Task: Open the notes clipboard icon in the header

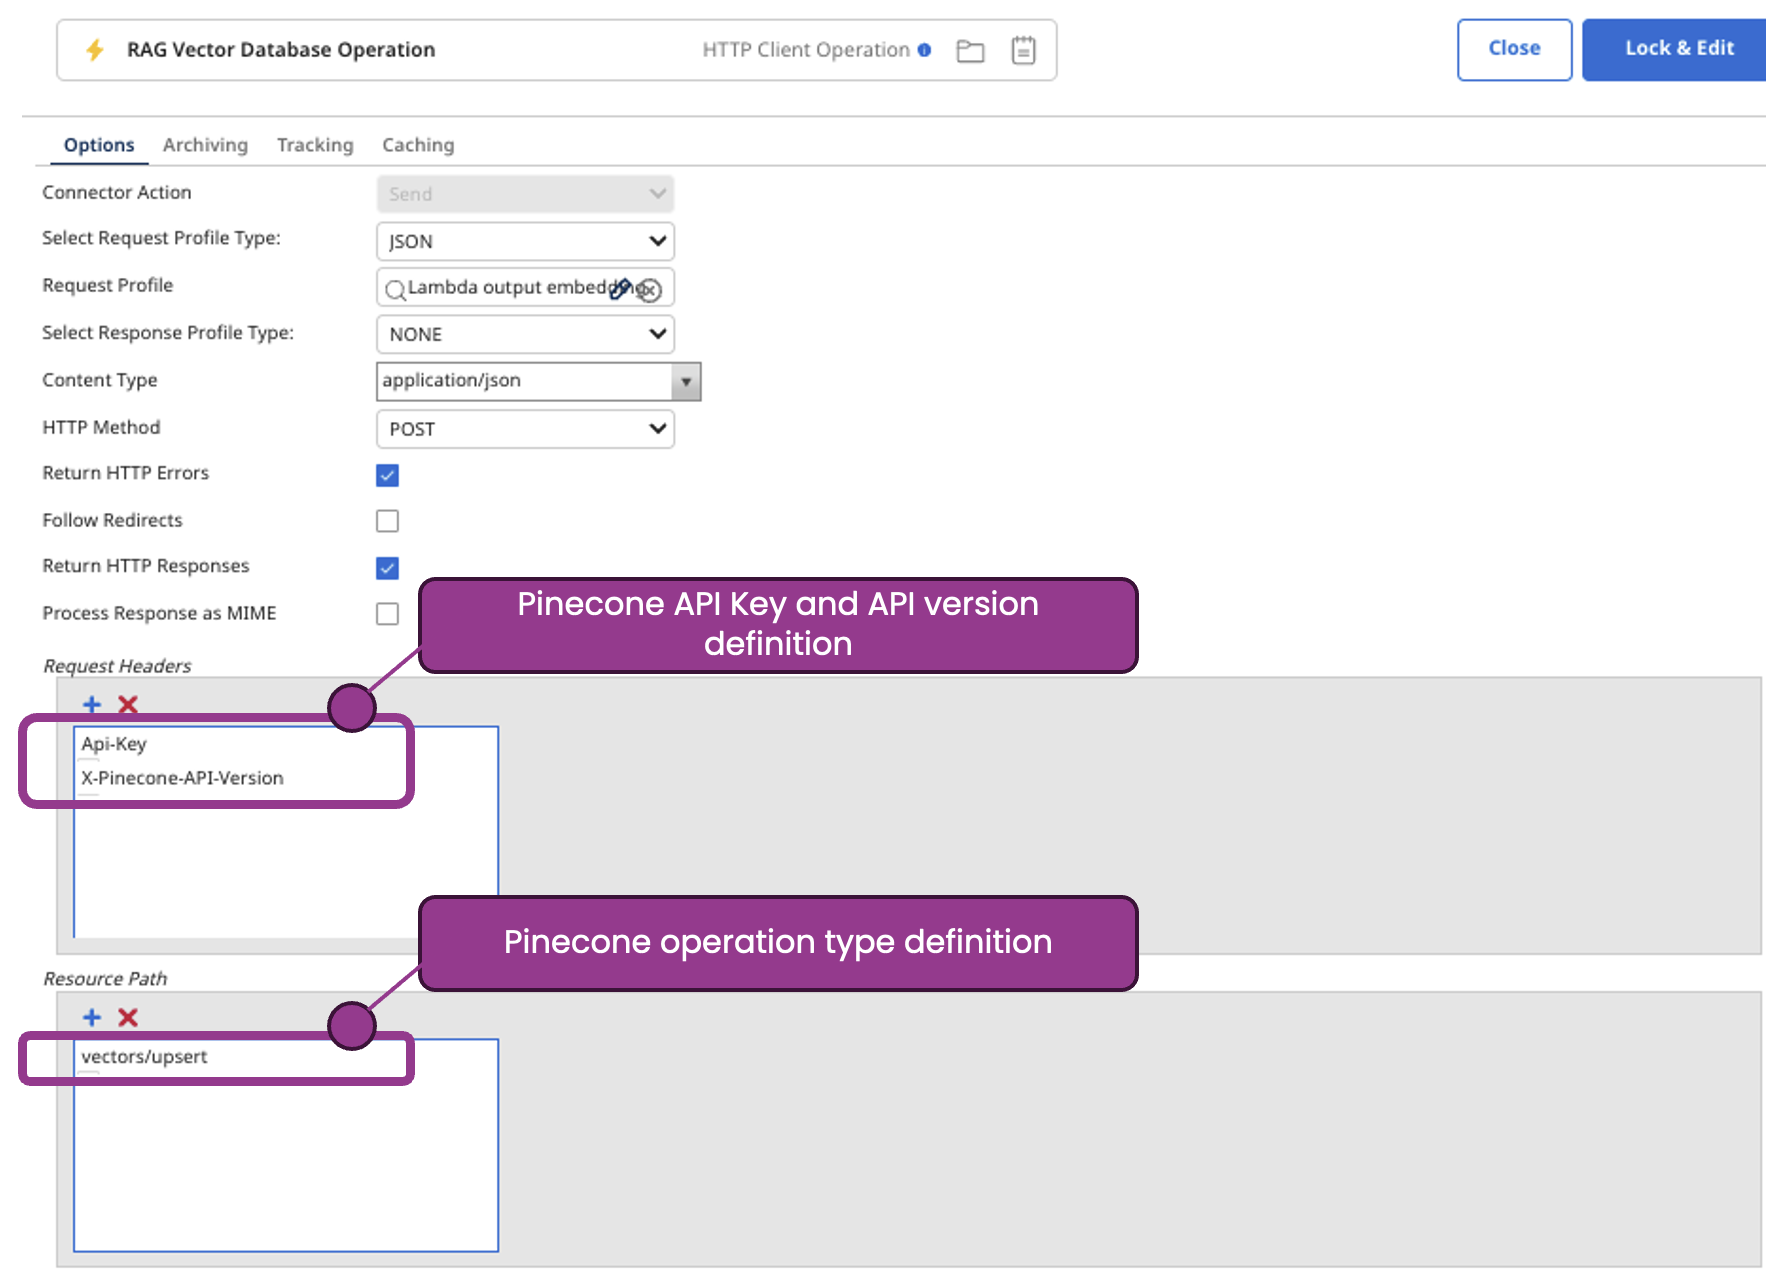Action: click(x=1023, y=49)
